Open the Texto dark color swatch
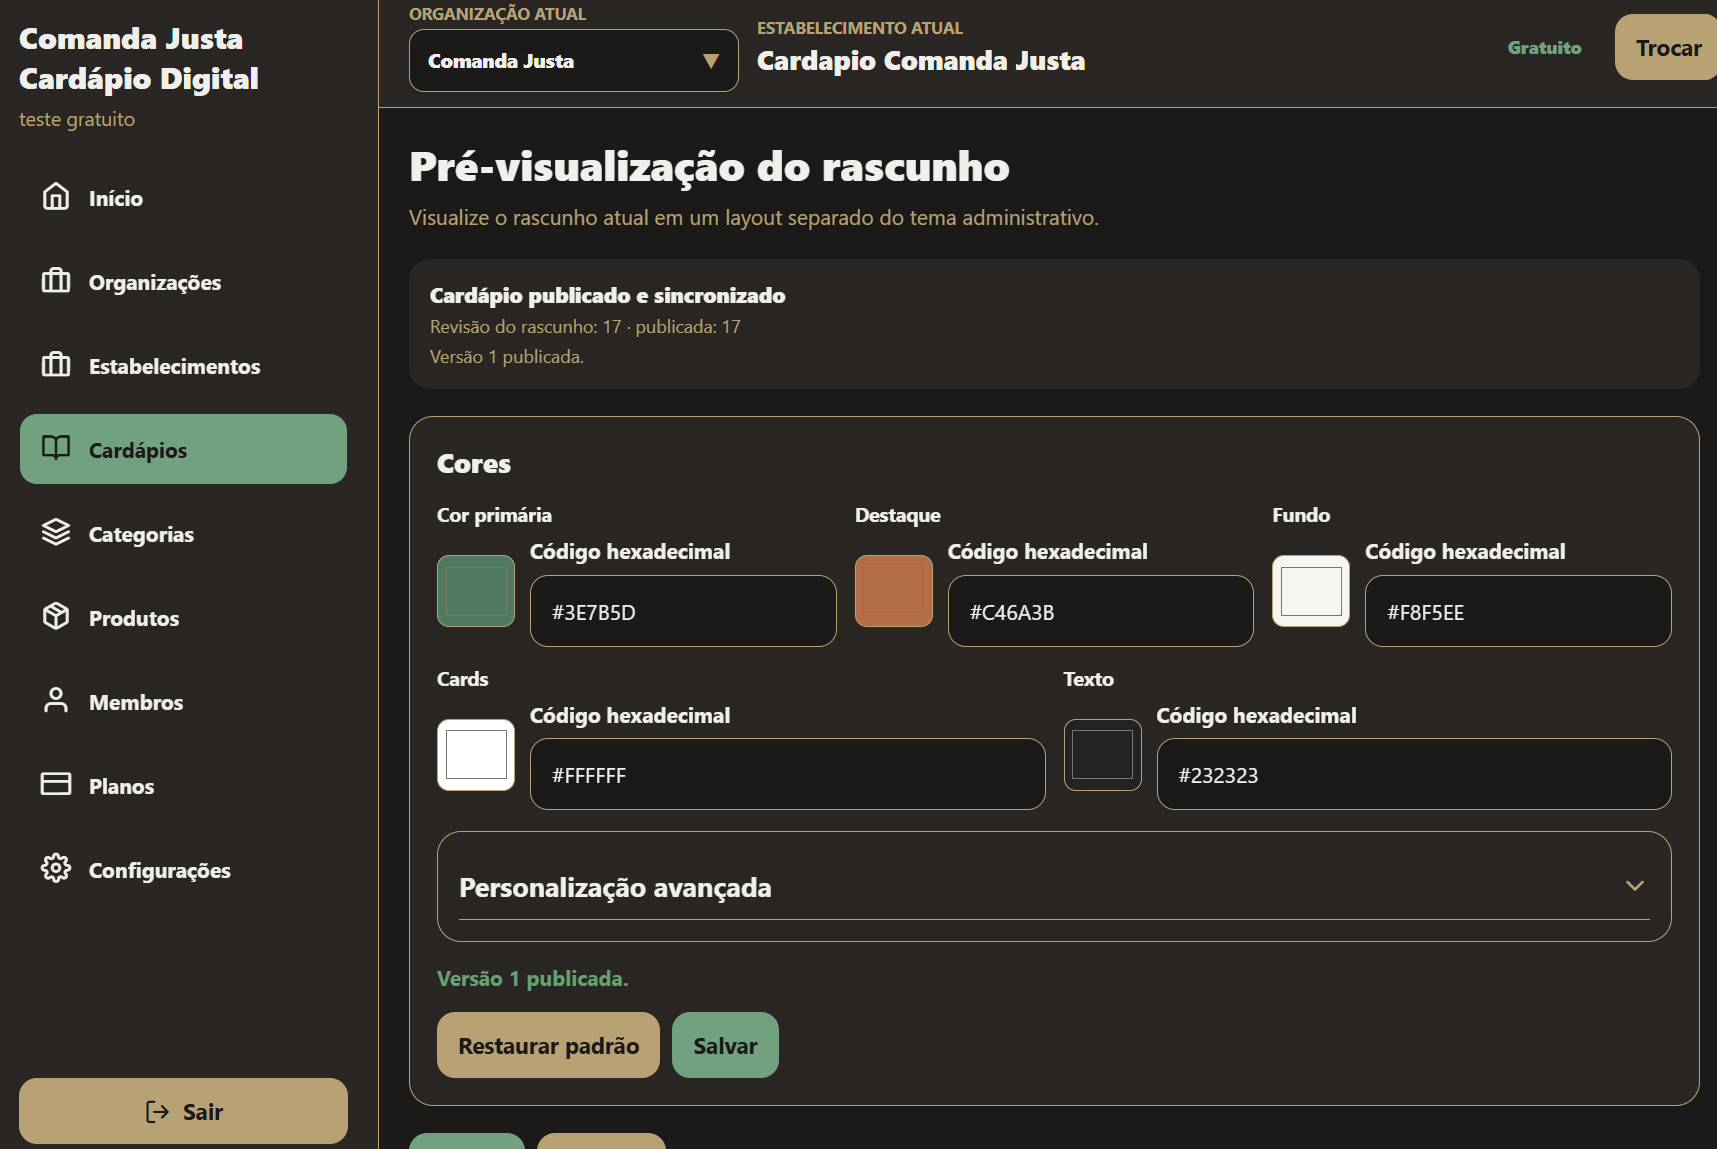The height and width of the screenshot is (1149, 1717). [1103, 755]
